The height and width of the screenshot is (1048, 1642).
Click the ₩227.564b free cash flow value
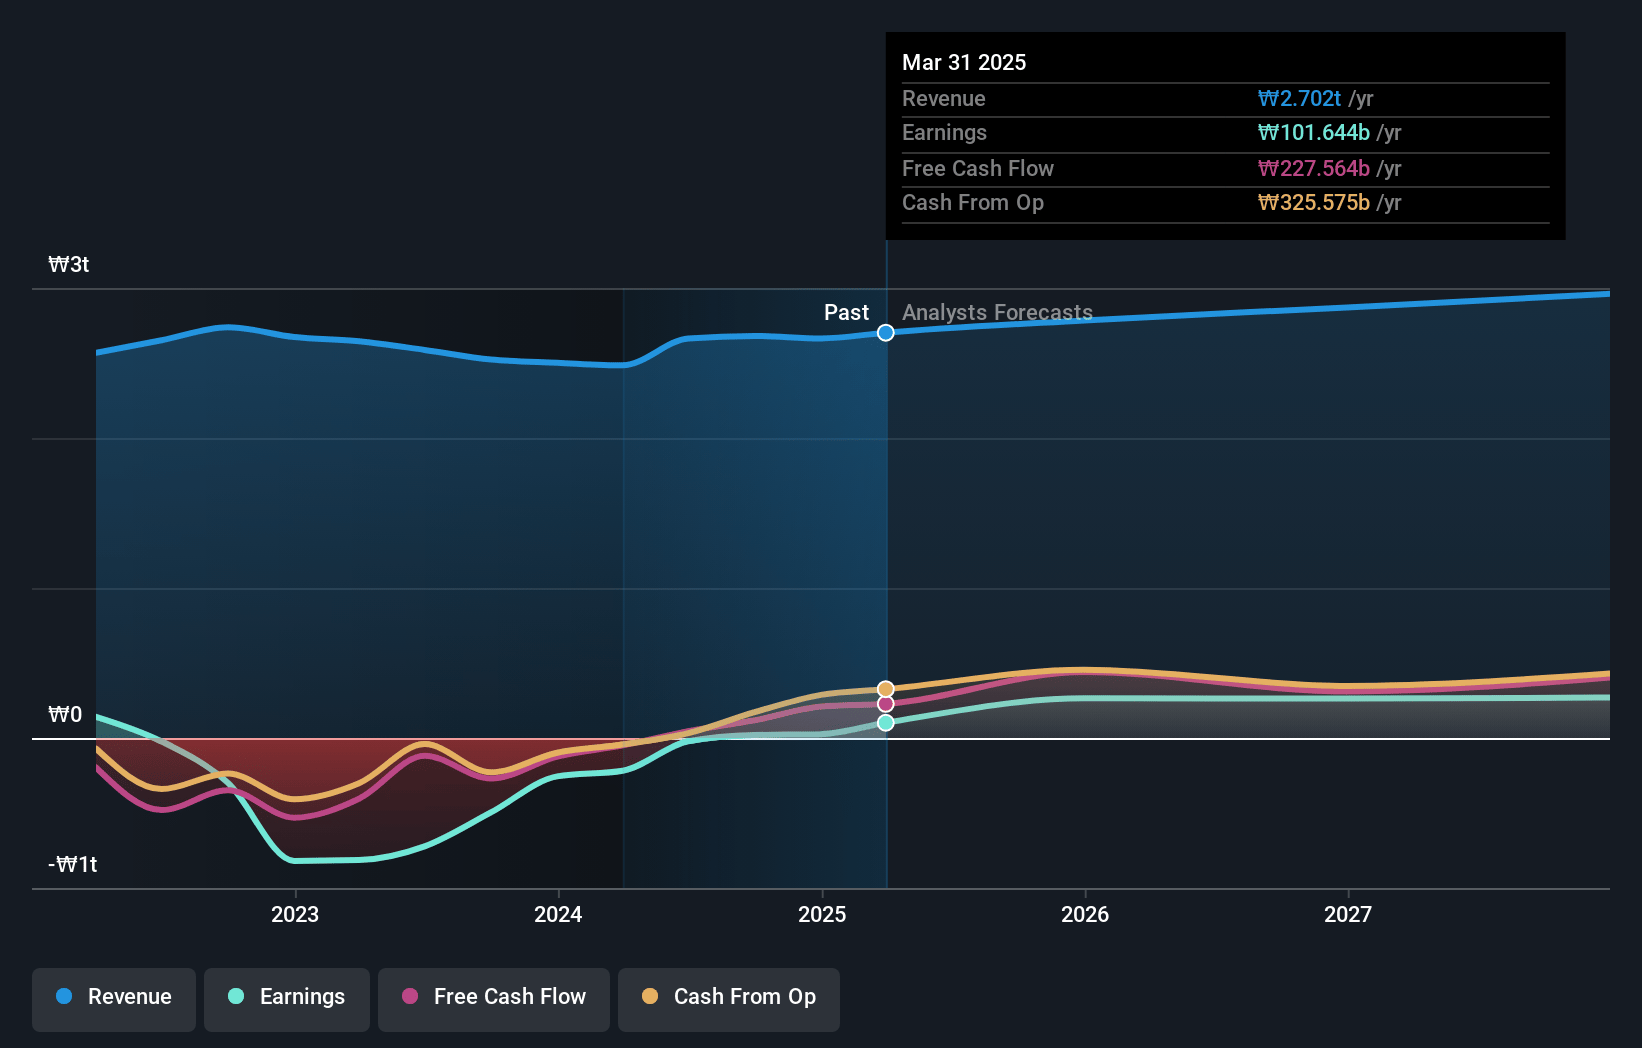1313,168
